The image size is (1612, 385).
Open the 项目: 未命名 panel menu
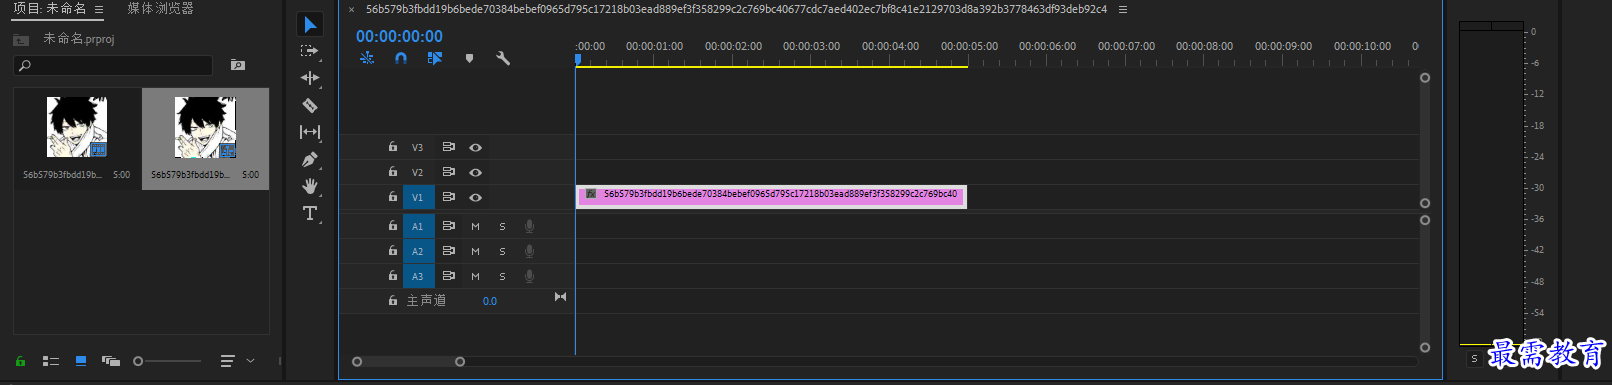99,9
